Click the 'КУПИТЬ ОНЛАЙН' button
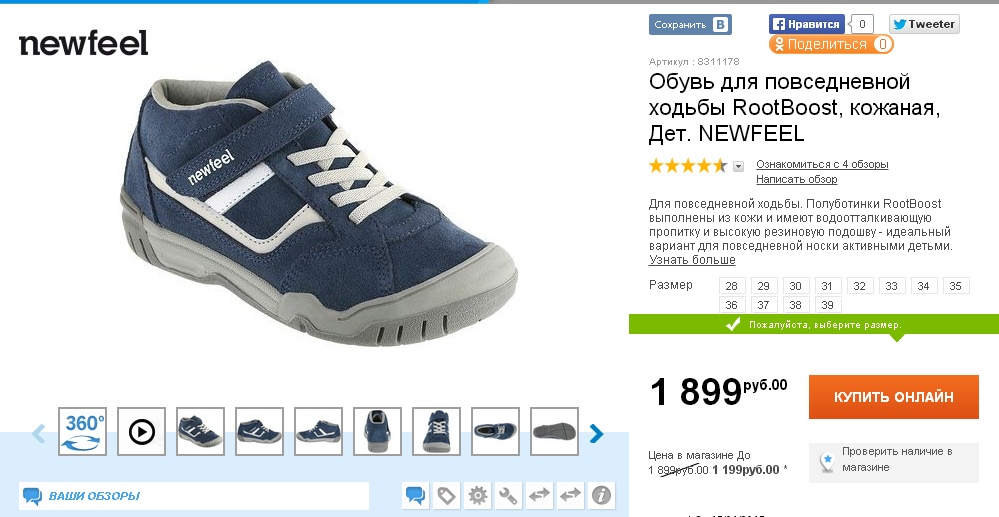Screen dimensions: 999x517 [x=893, y=397]
